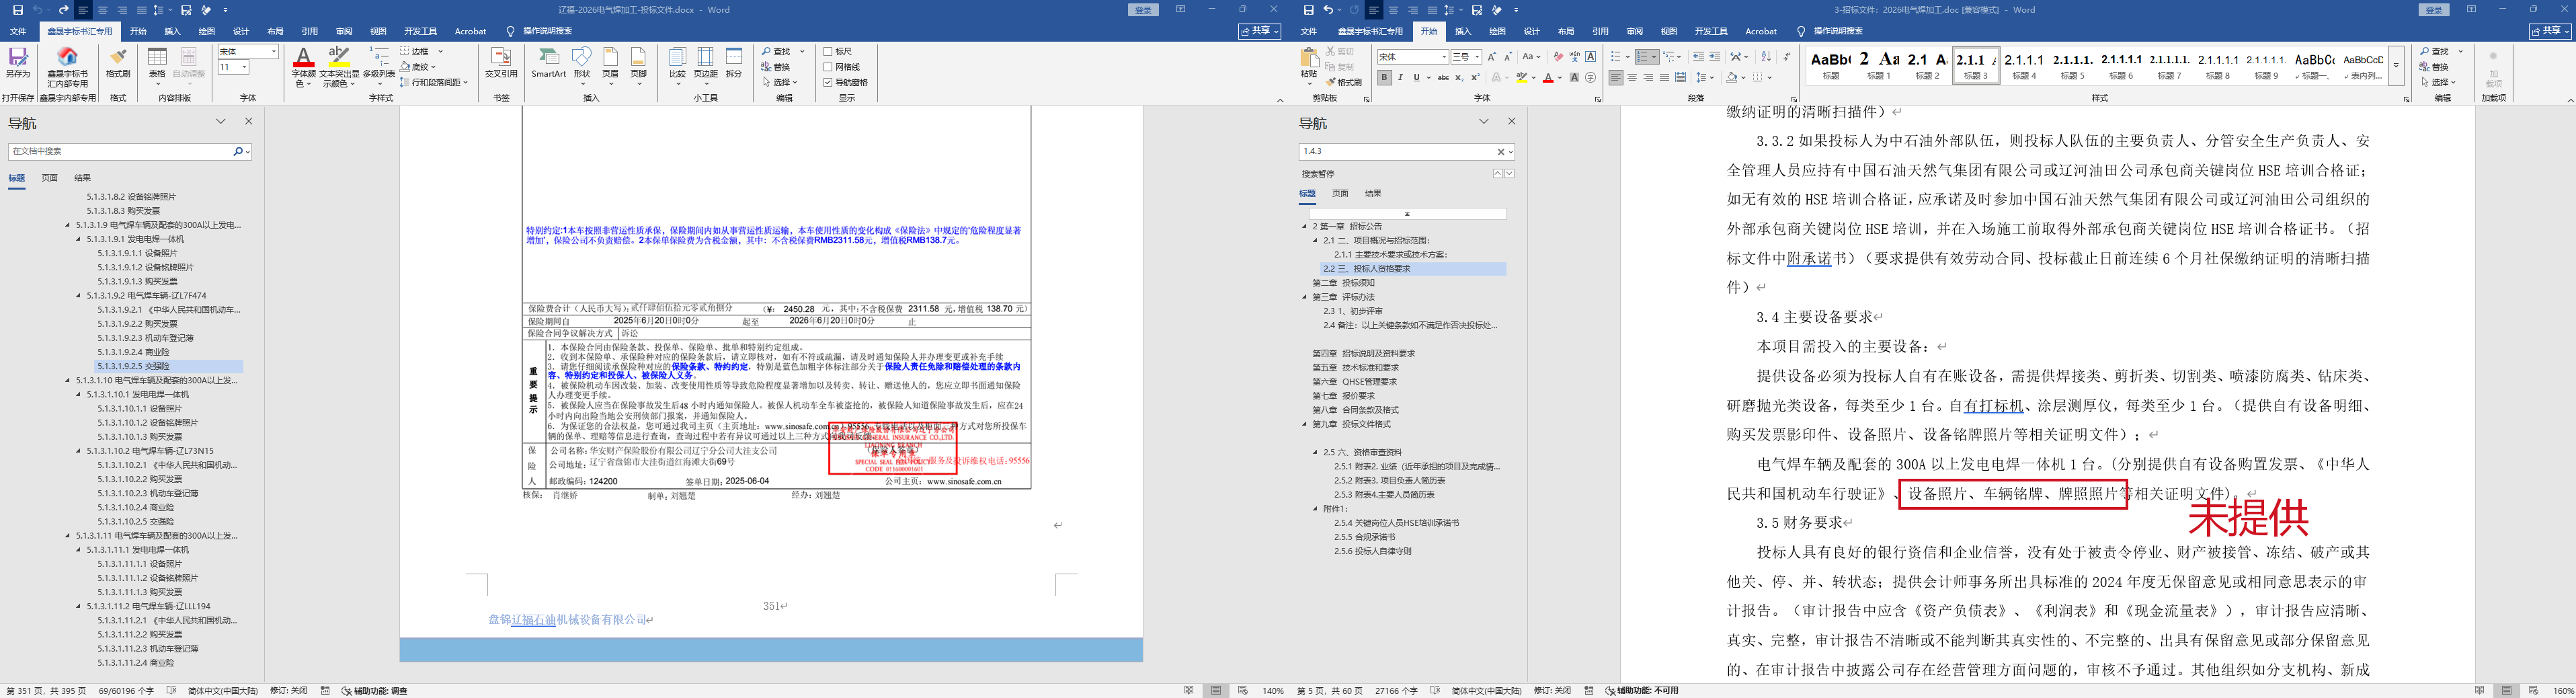The height and width of the screenshot is (698, 2576).
Task: Toggle 网格线 checkbox in left window
Action: click(x=828, y=67)
